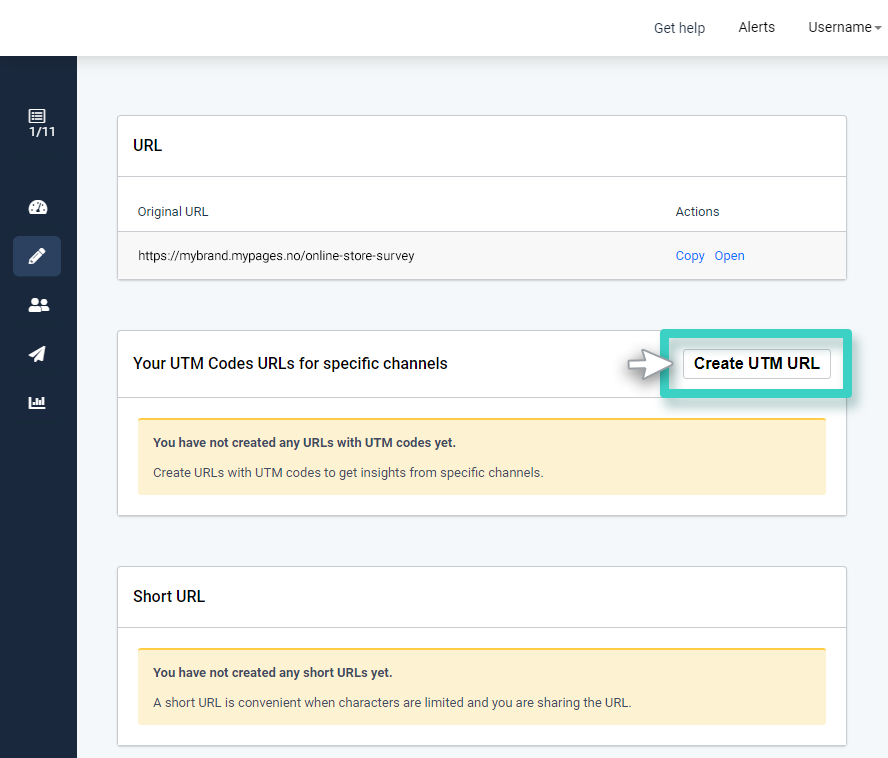Click the 'URL' card heading
The height and width of the screenshot is (758, 888).
(x=147, y=146)
